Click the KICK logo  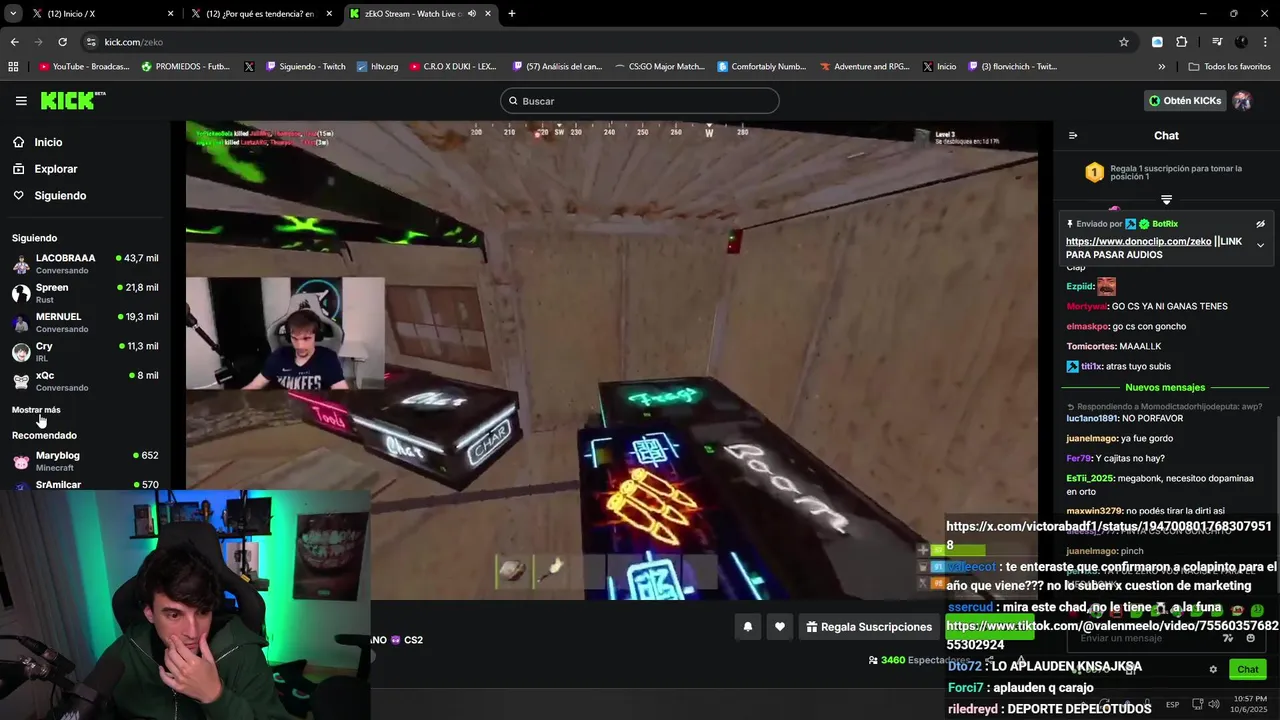[72, 100]
